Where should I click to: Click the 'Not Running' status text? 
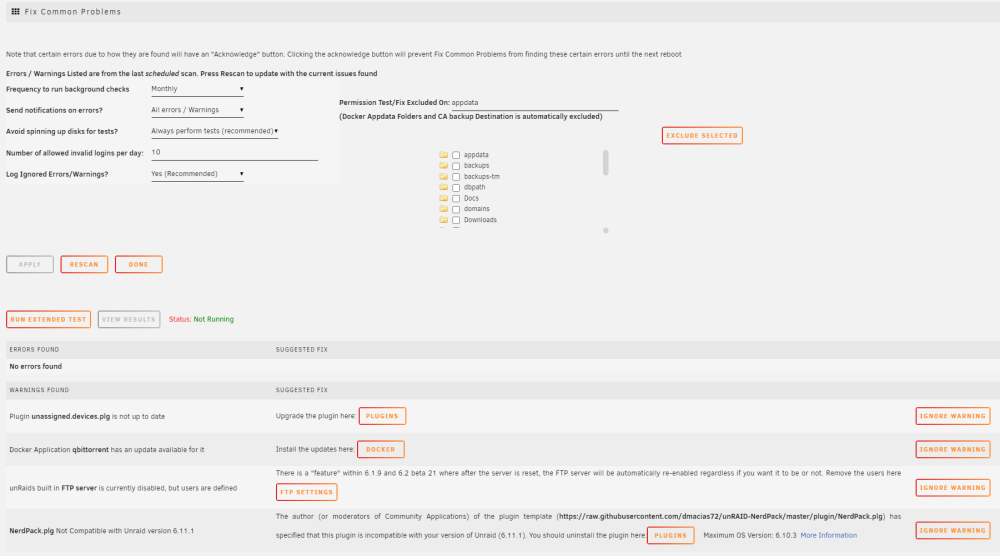(214, 319)
